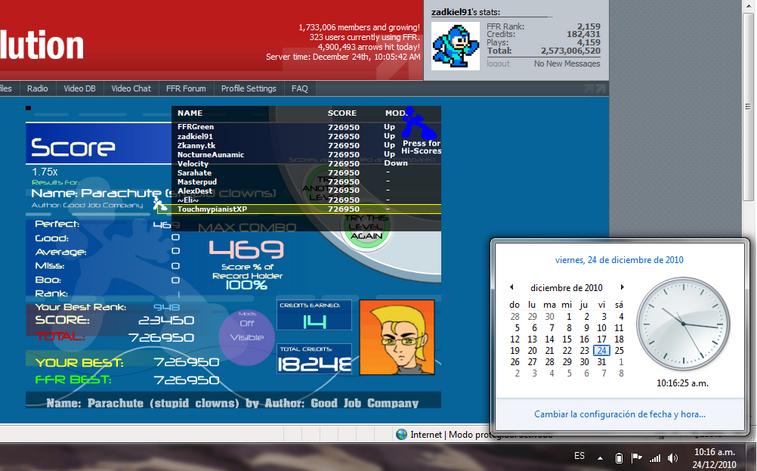Click the SCORE column header
The width and height of the screenshot is (757, 471).
point(342,113)
